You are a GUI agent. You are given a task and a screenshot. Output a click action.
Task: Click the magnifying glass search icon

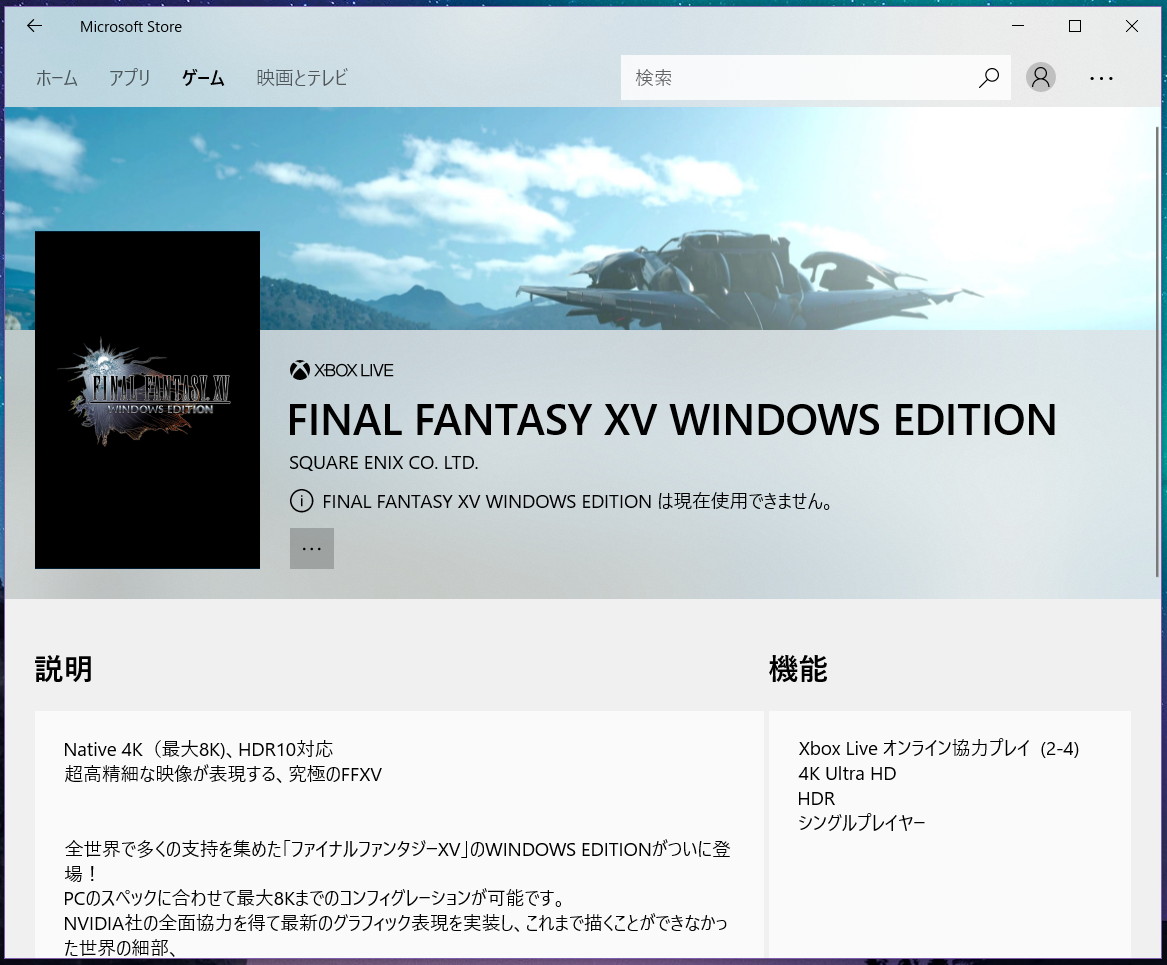coord(989,77)
